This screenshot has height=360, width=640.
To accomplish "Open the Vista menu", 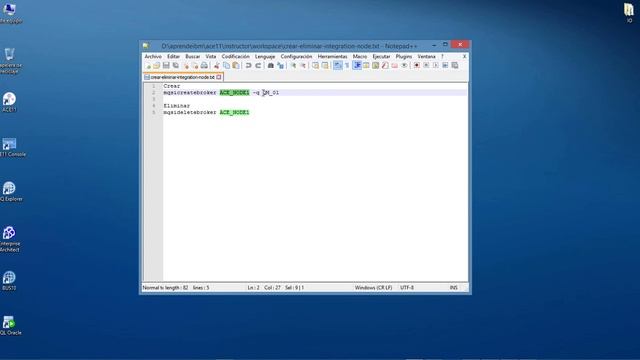I will coord(211,56).
